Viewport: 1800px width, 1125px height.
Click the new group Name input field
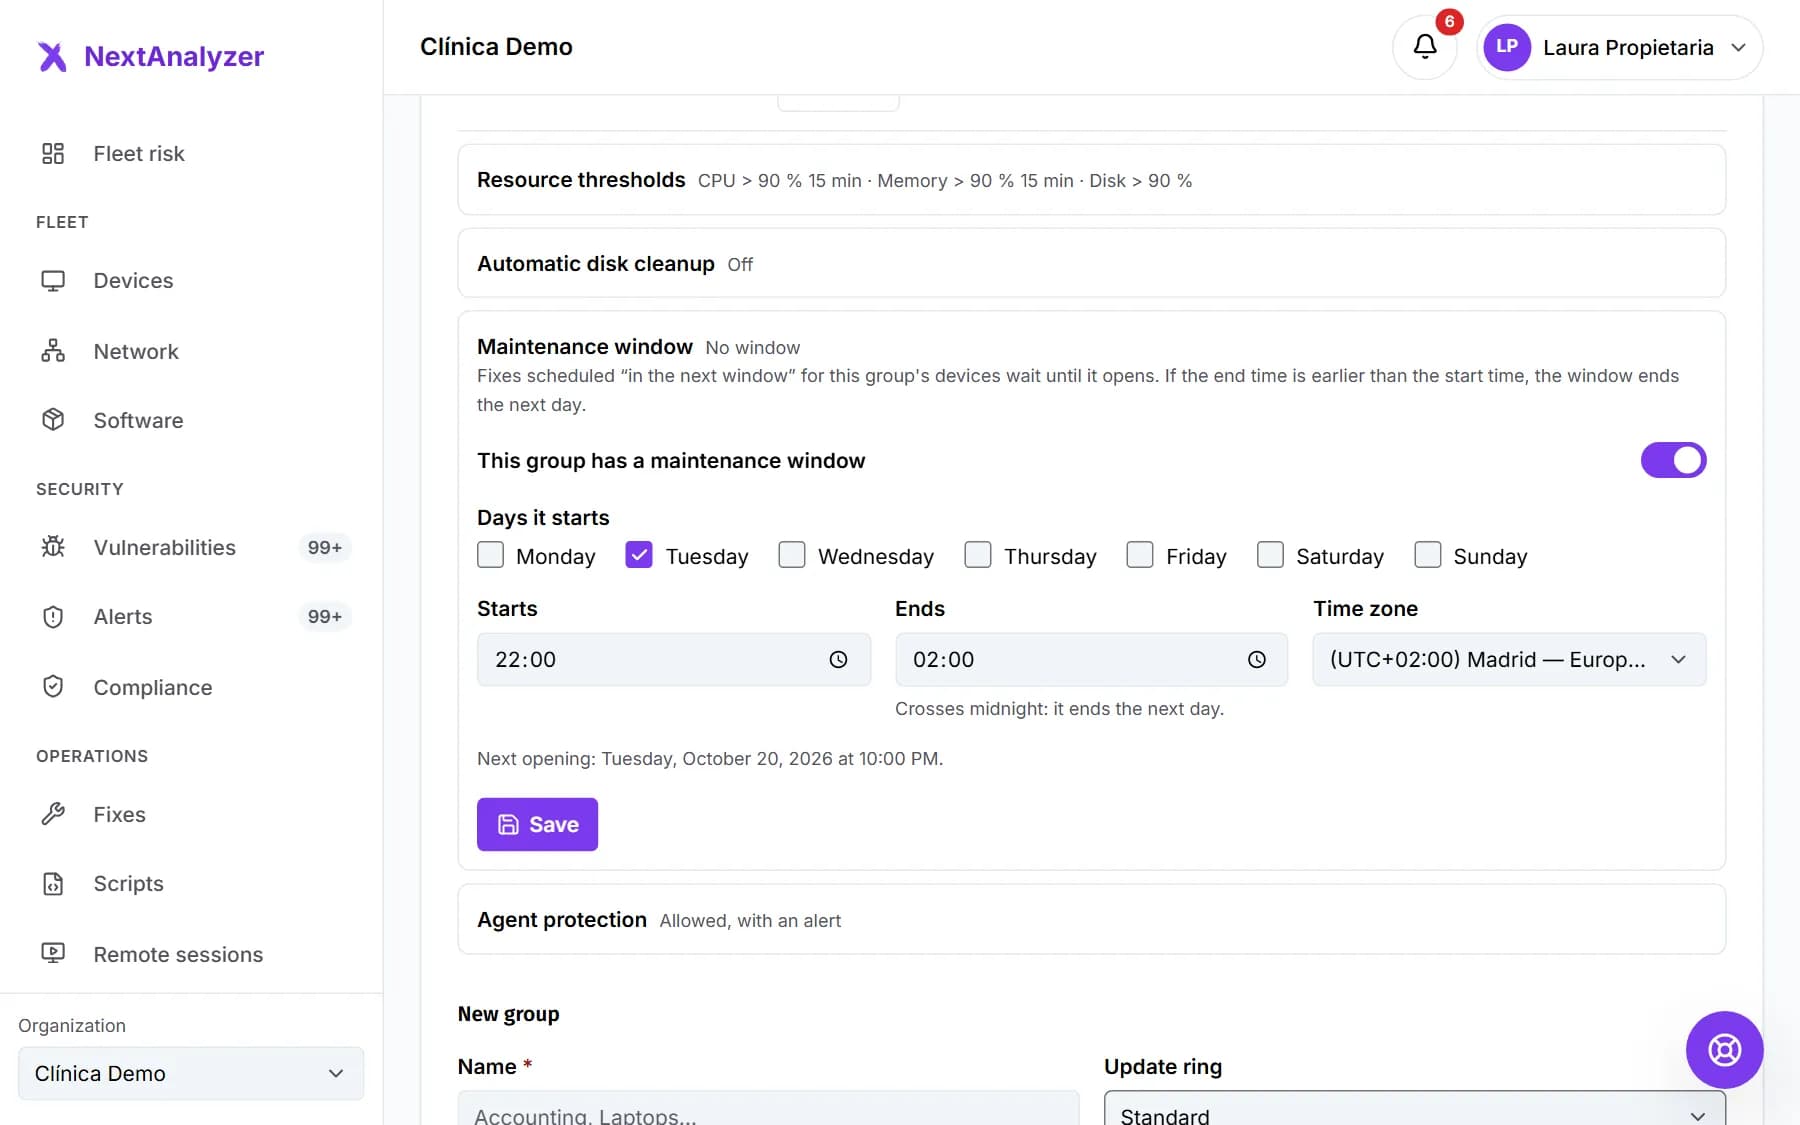pos(768,1110)
